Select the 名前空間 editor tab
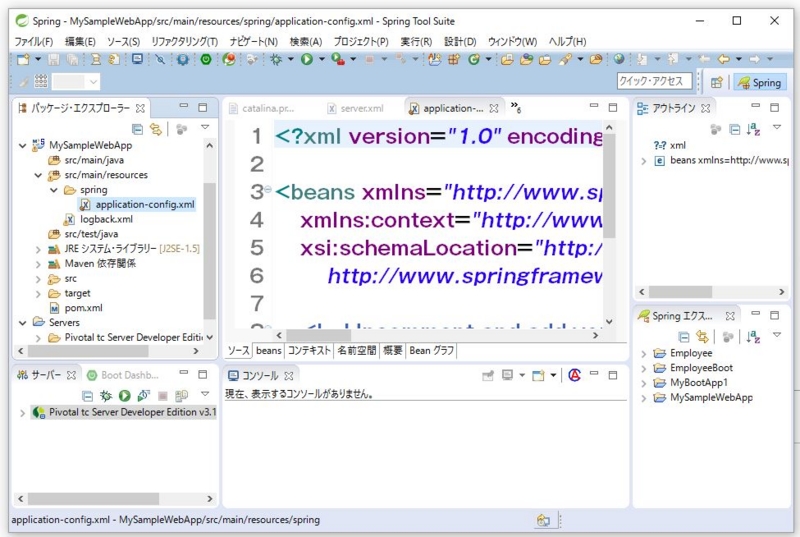The height and width of the screenshot is (537, 800). [357, 350]
